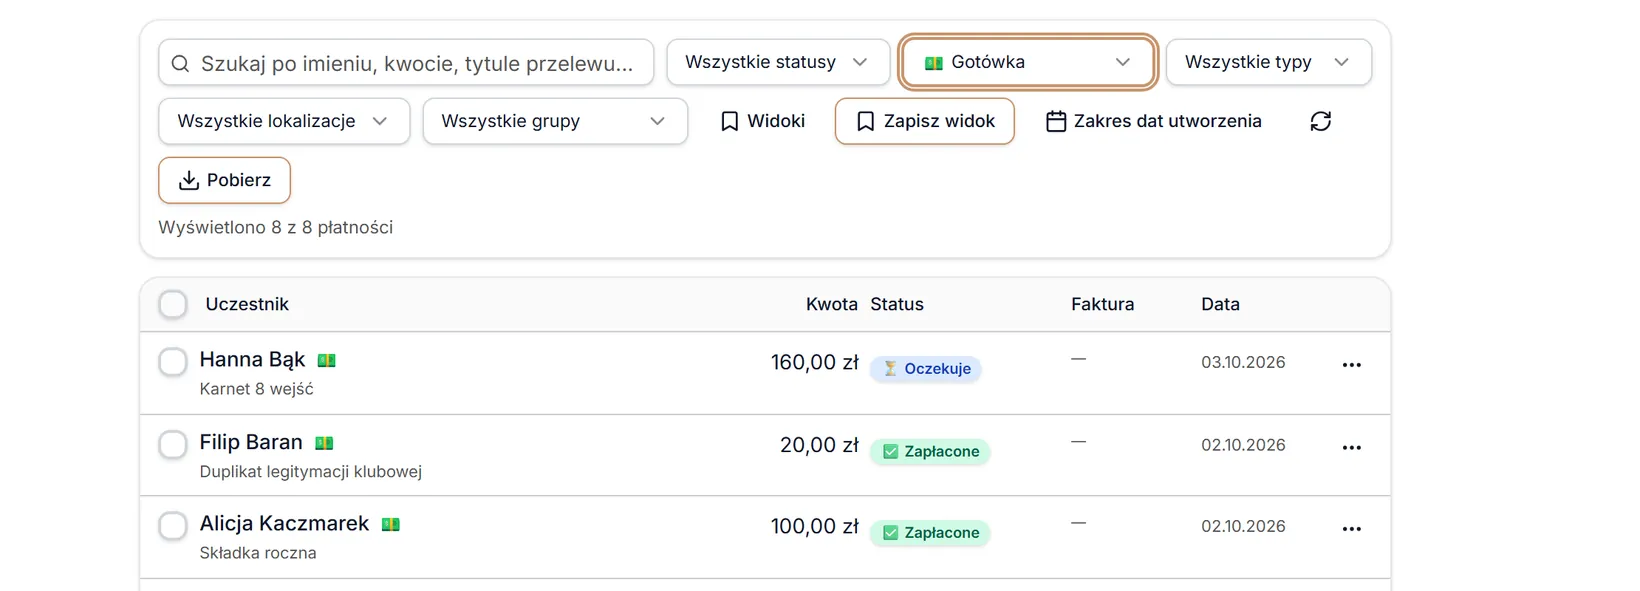
Task: Click the 20,00 zł amount
Action: [819, 445]
